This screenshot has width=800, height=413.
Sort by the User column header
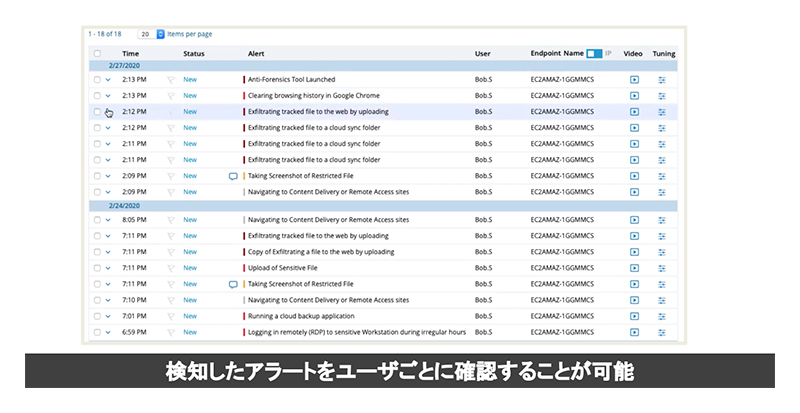pyautogui.click(x=482, y=53)
